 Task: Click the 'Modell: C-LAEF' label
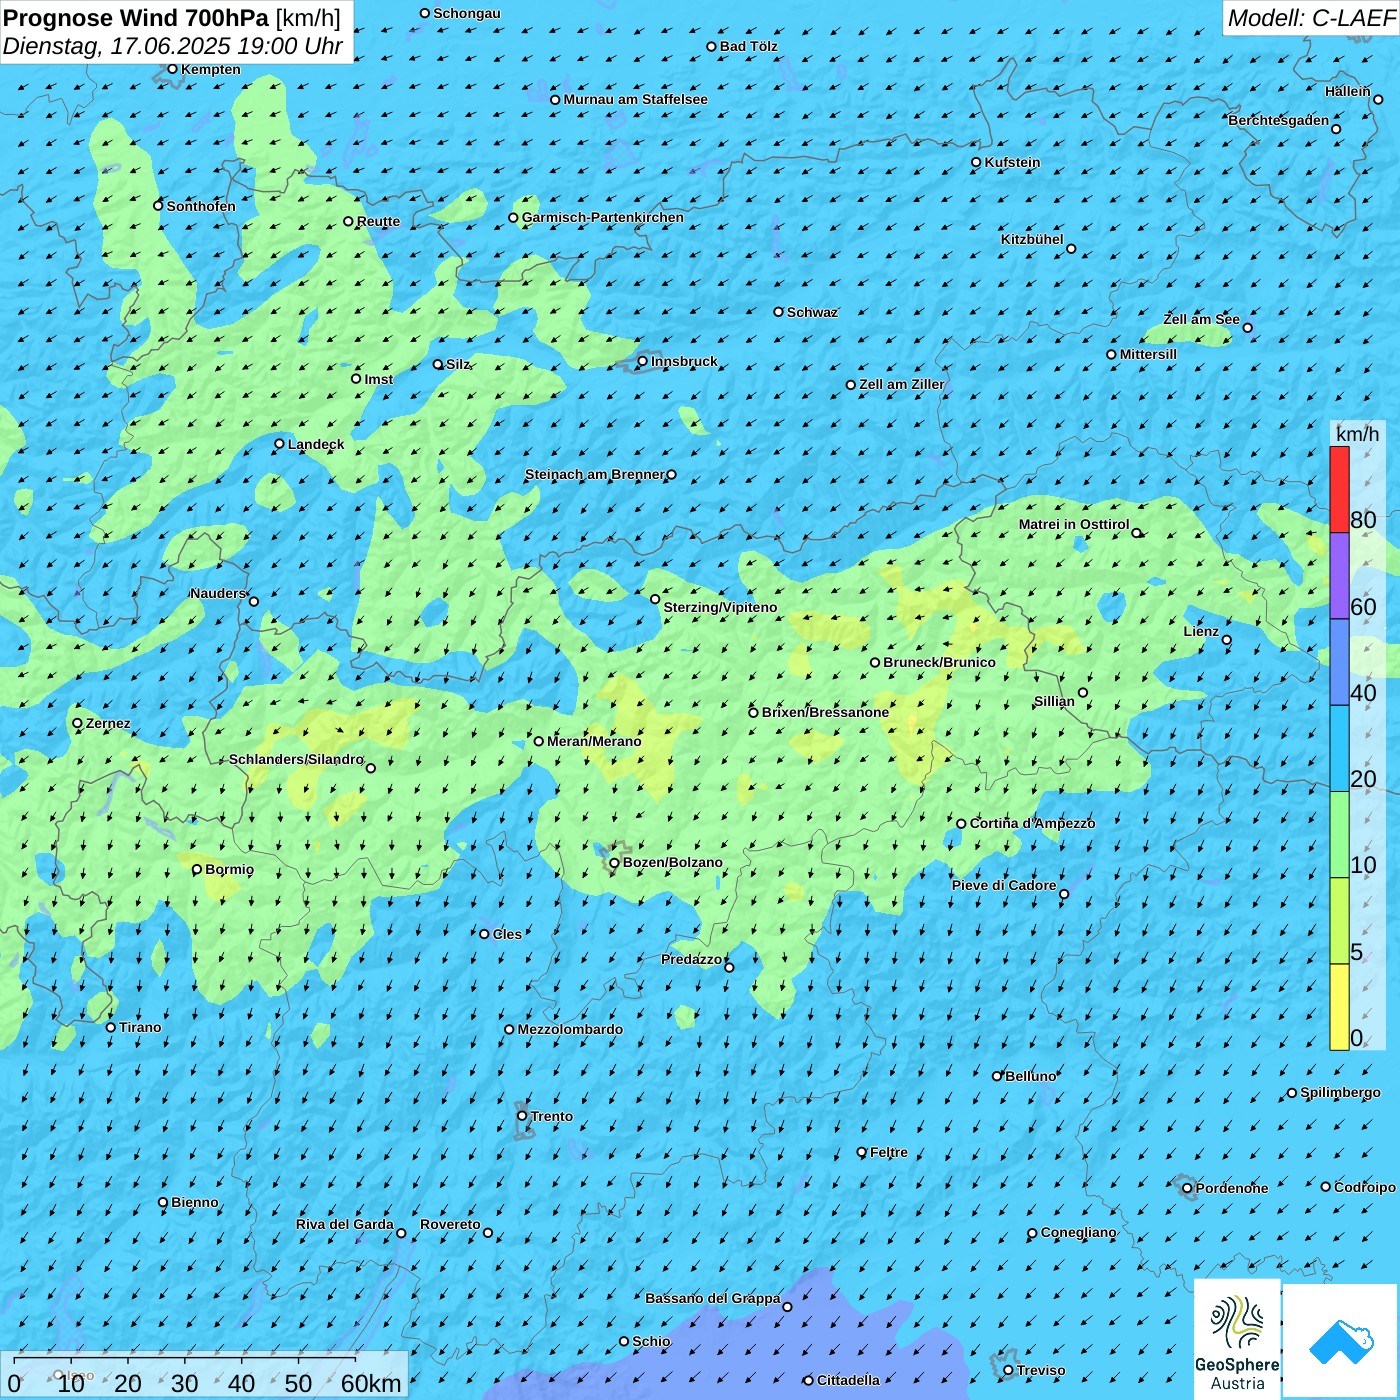(1311, 18)
